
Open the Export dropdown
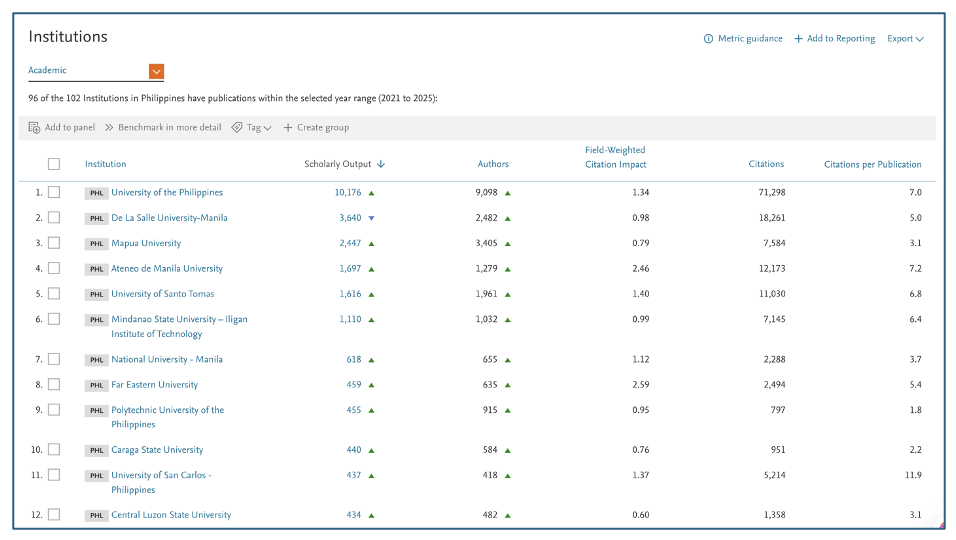click(x=905, y=38)
